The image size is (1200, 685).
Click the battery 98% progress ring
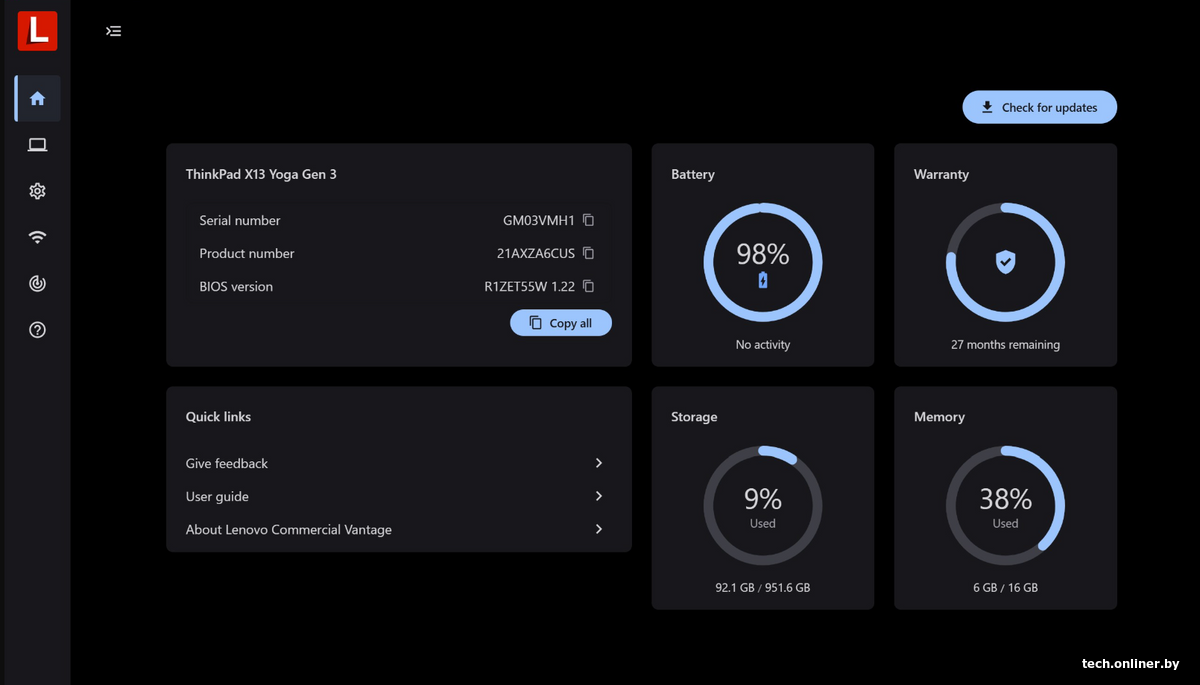(763, 262)
